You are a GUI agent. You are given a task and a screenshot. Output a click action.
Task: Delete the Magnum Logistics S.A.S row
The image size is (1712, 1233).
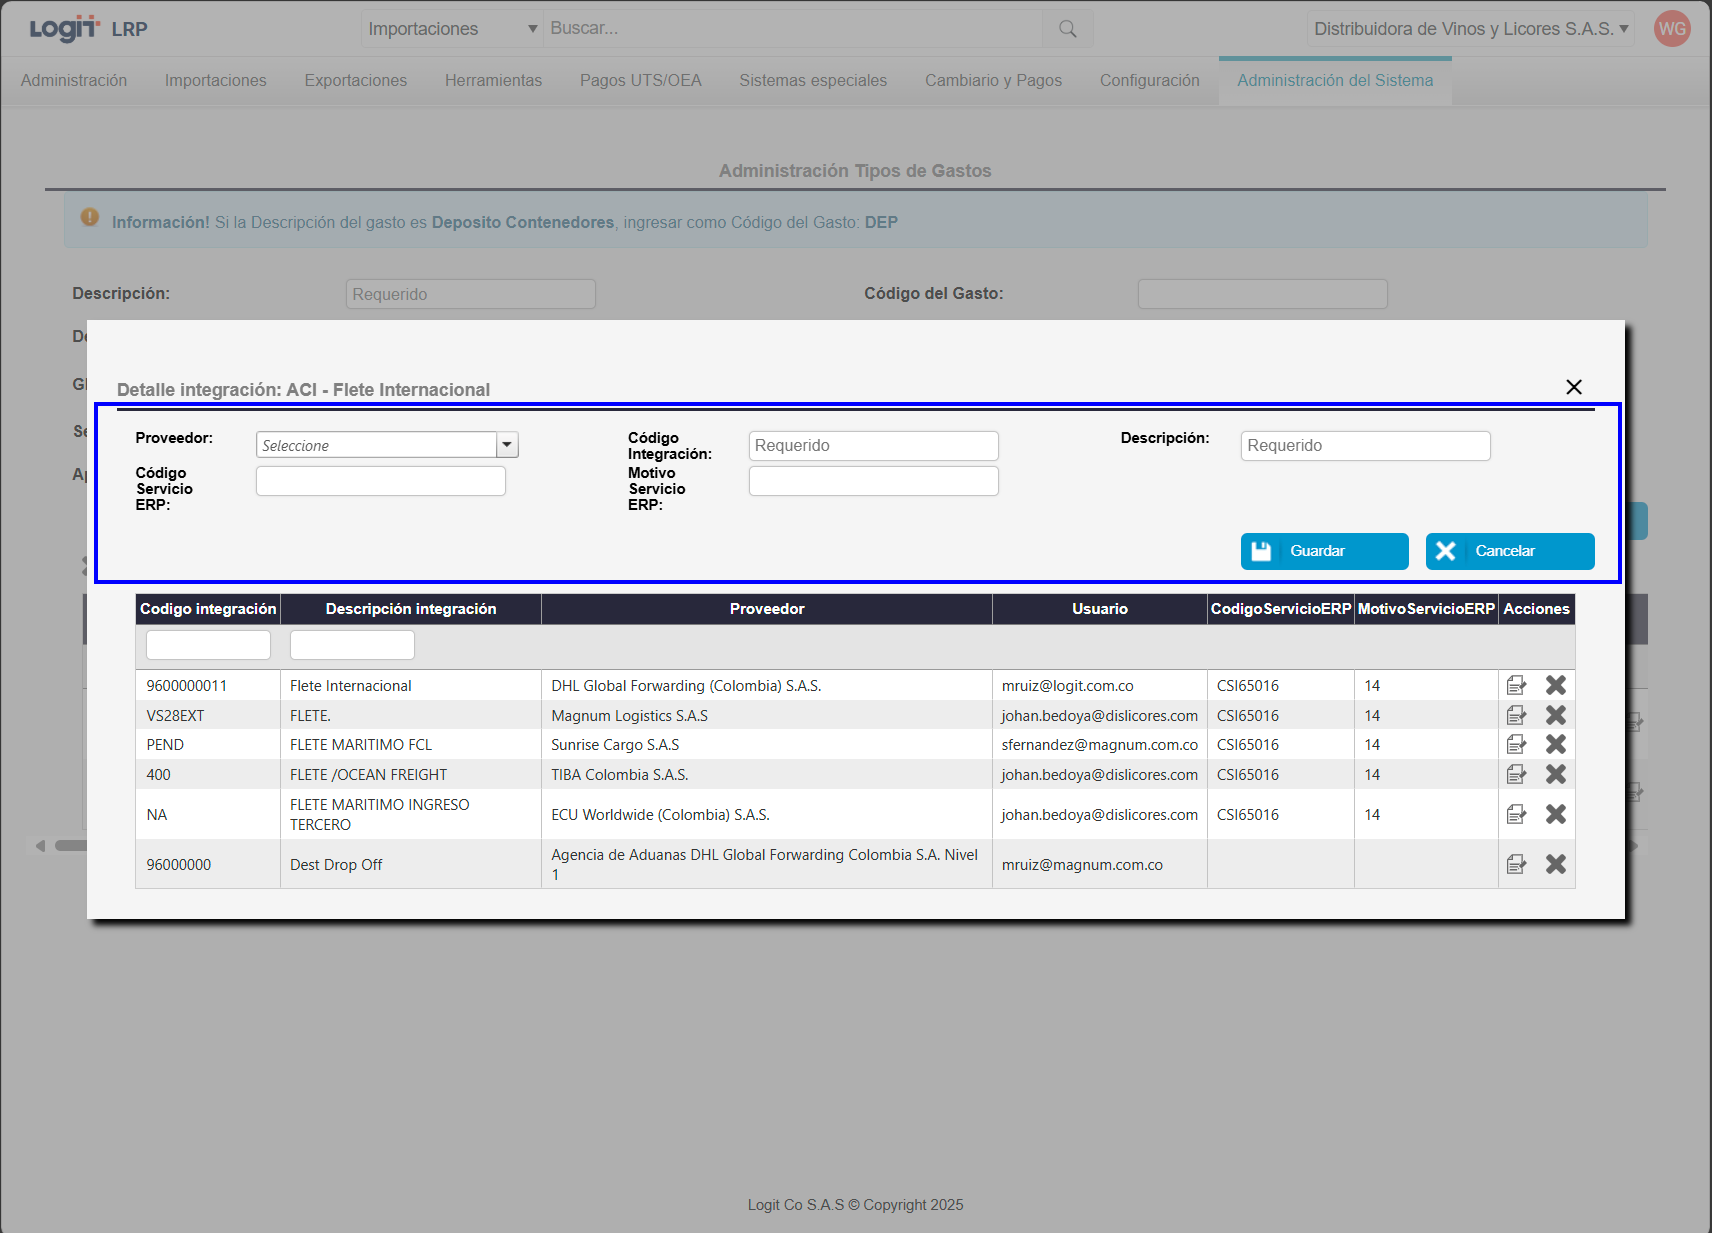[x=1555, y=716]
